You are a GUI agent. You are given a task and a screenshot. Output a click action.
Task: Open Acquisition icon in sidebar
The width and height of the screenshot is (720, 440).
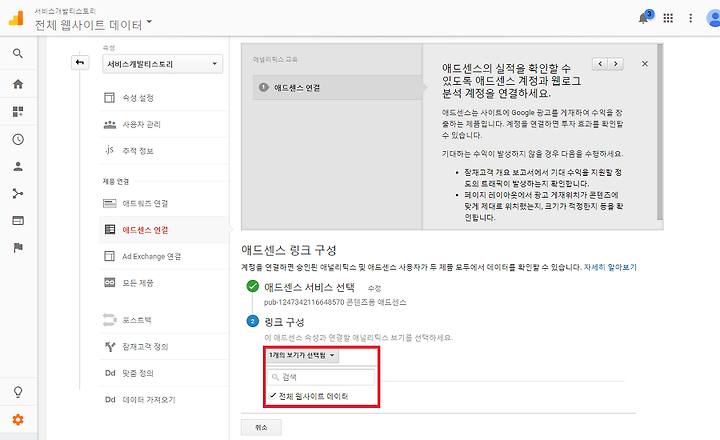[x=18, y=193]
